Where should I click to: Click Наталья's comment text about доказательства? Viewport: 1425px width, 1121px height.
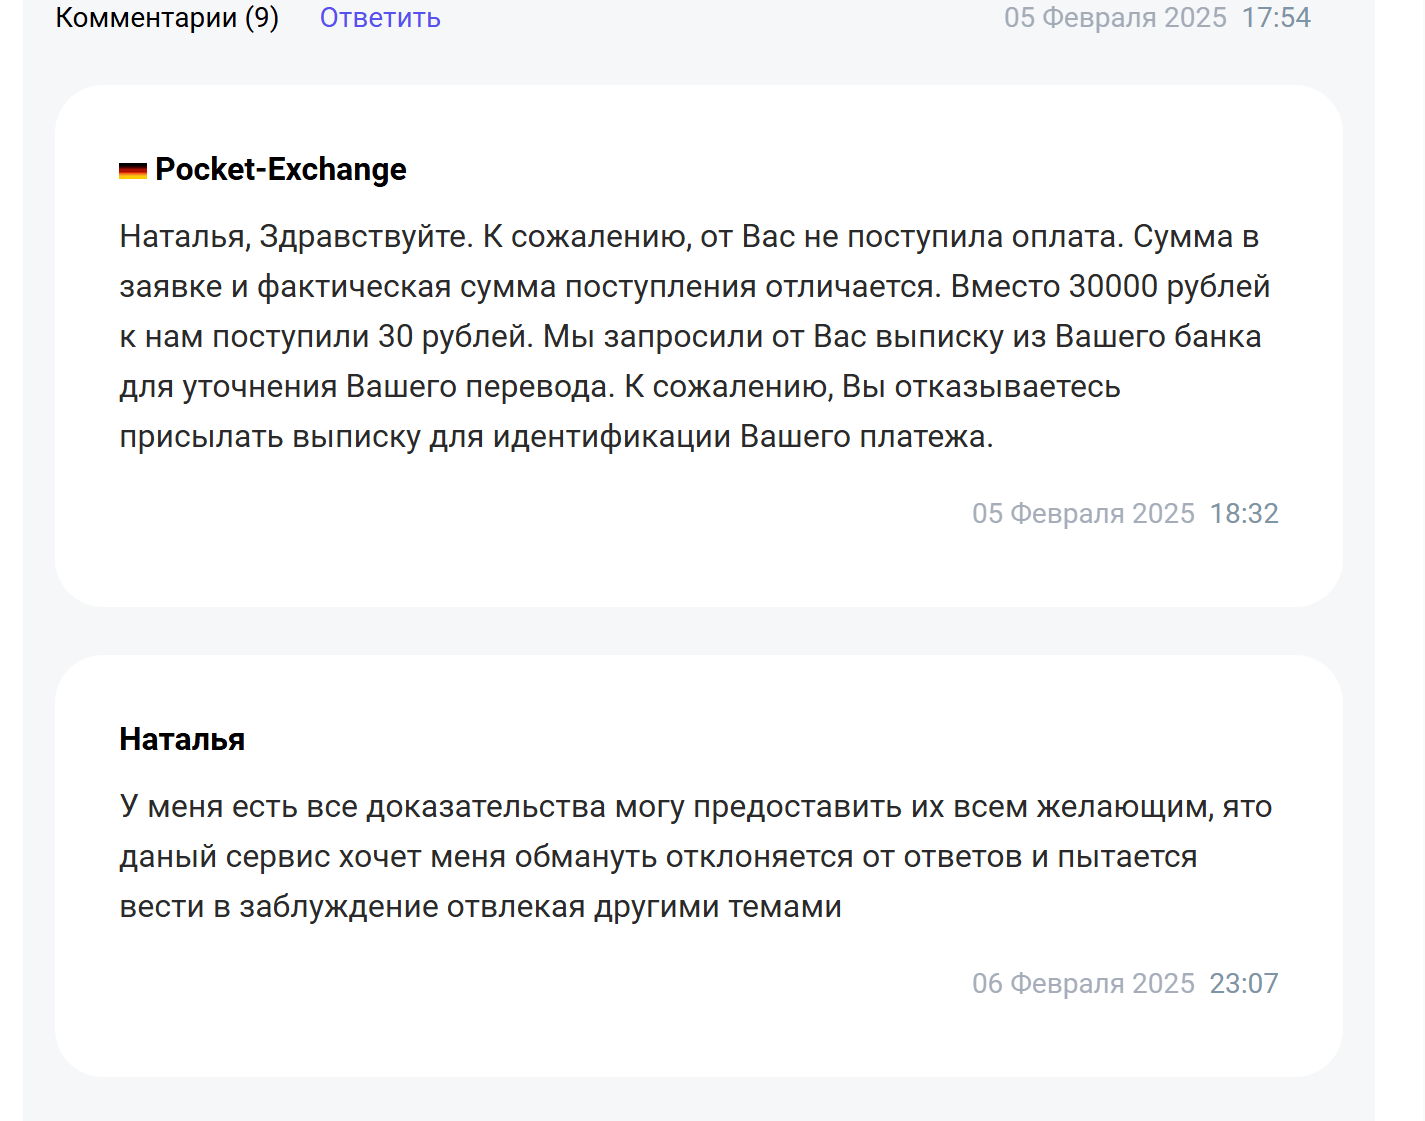(x=696, y=857)
